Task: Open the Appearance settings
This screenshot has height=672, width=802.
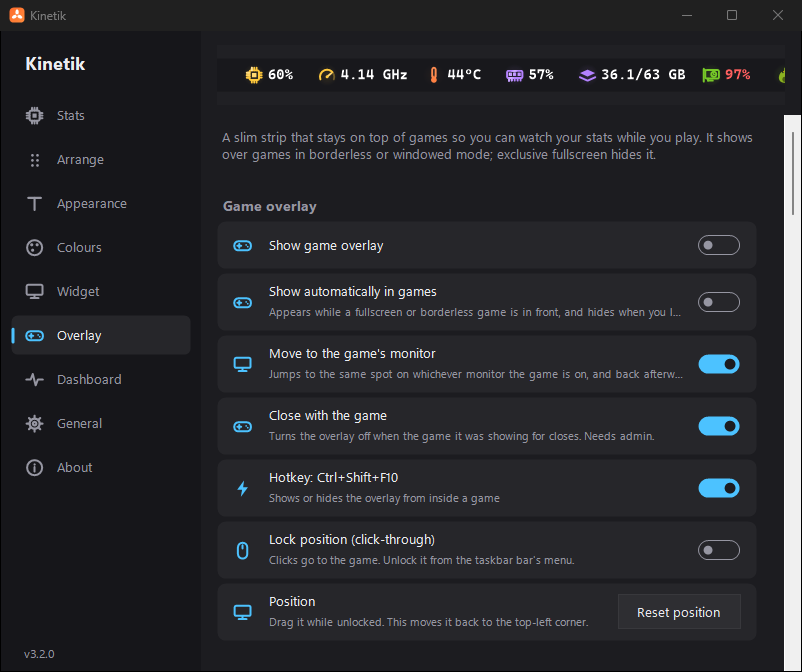Action: pos(101,204)
